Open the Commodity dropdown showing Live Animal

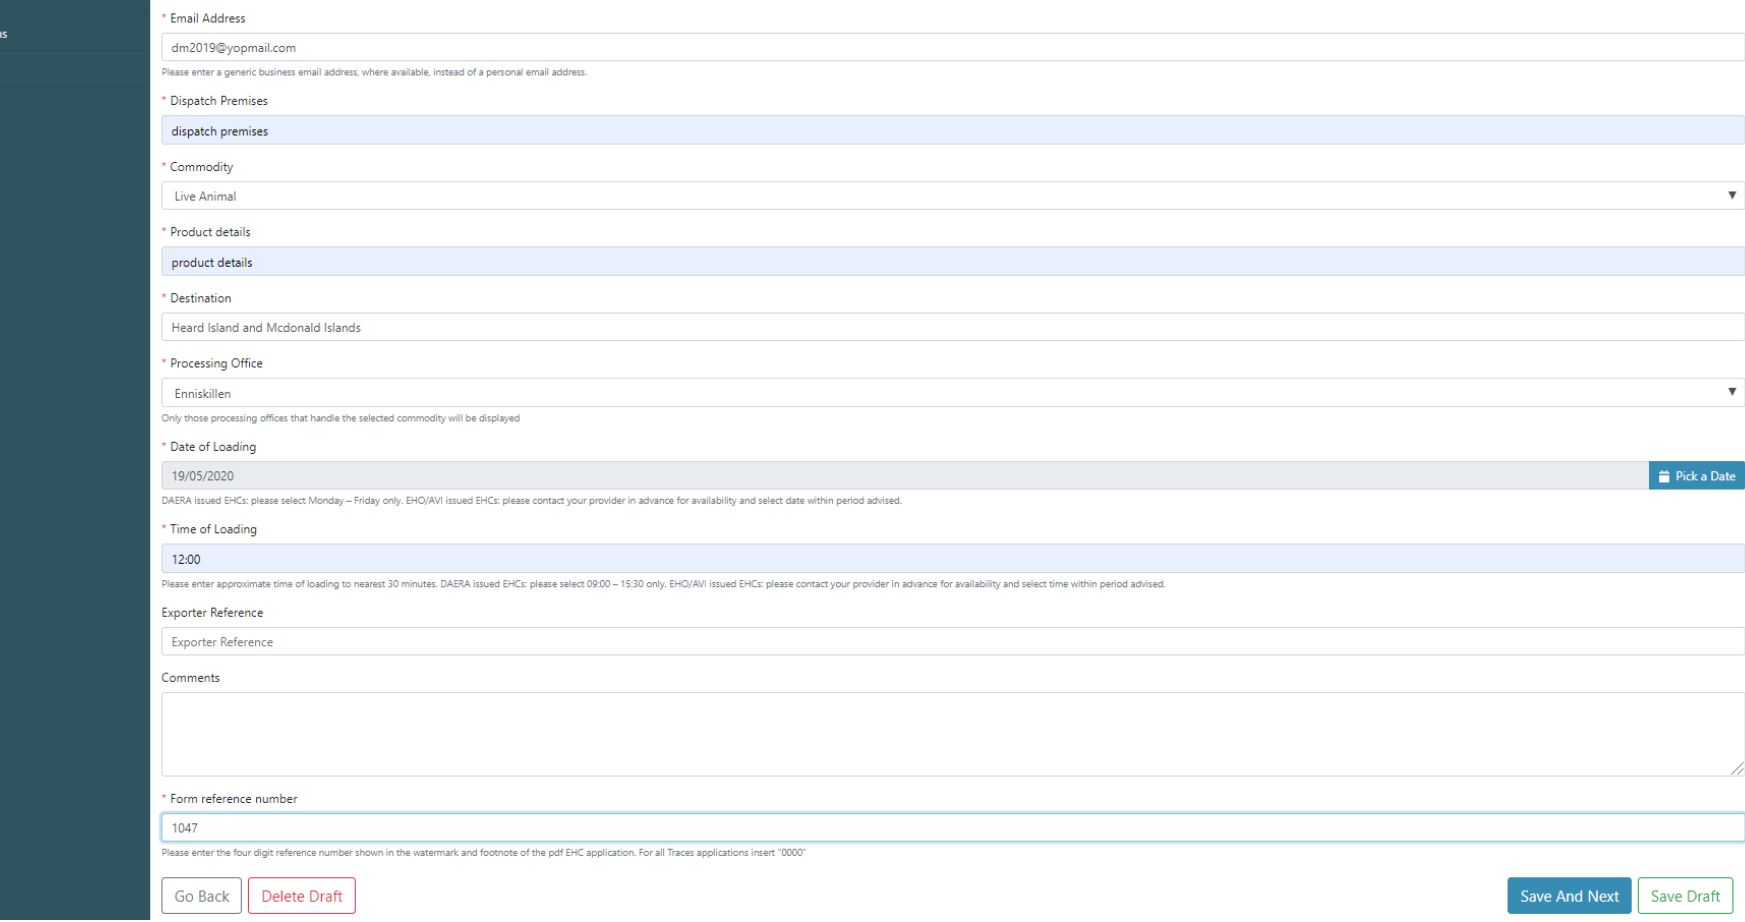(x=953, y=196)
